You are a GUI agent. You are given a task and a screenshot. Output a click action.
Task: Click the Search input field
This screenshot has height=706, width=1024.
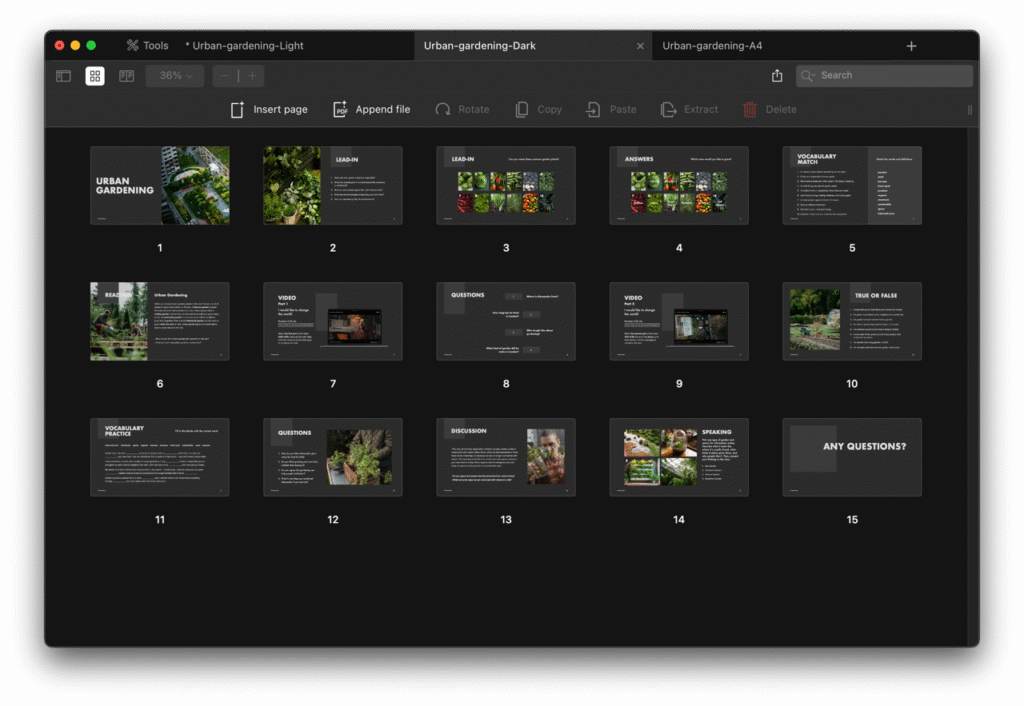[x=890, y=76]
